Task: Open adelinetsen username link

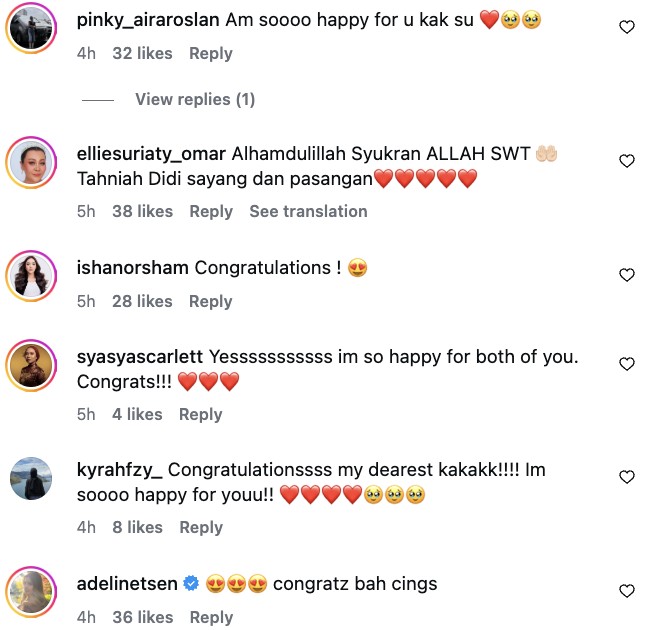Action: pos(127,584)
